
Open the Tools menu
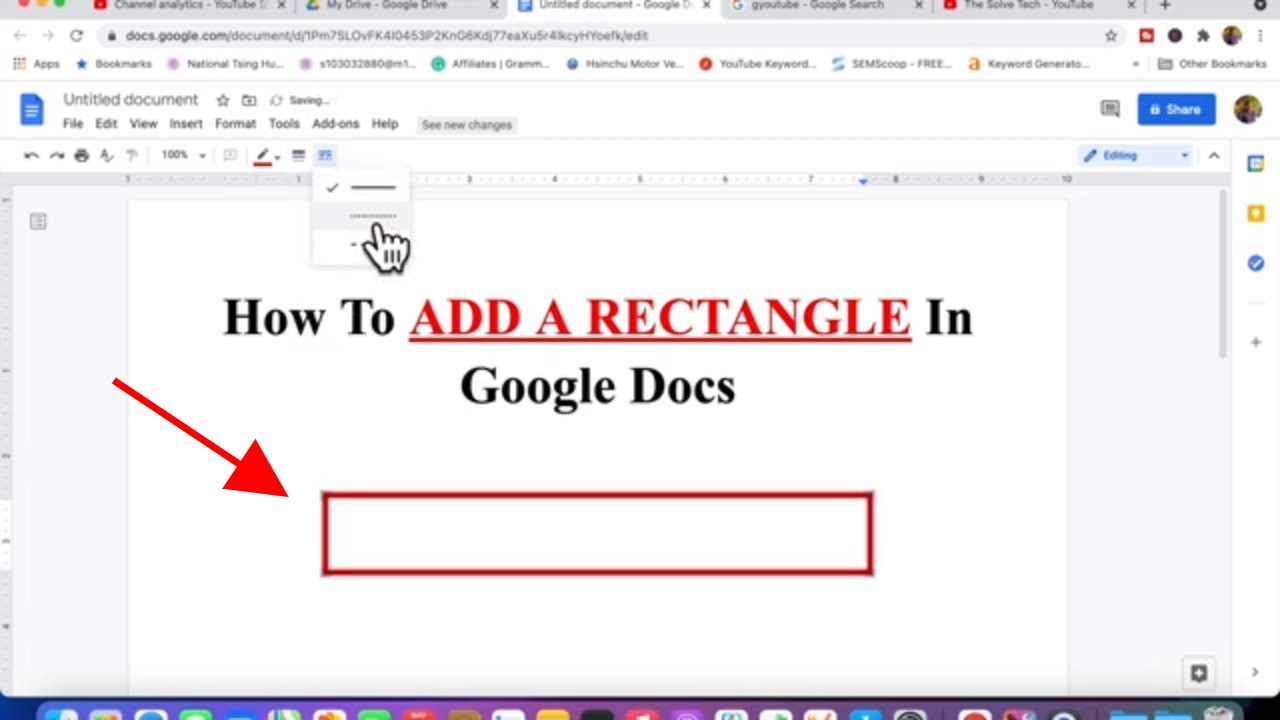[x=284, y=124]
